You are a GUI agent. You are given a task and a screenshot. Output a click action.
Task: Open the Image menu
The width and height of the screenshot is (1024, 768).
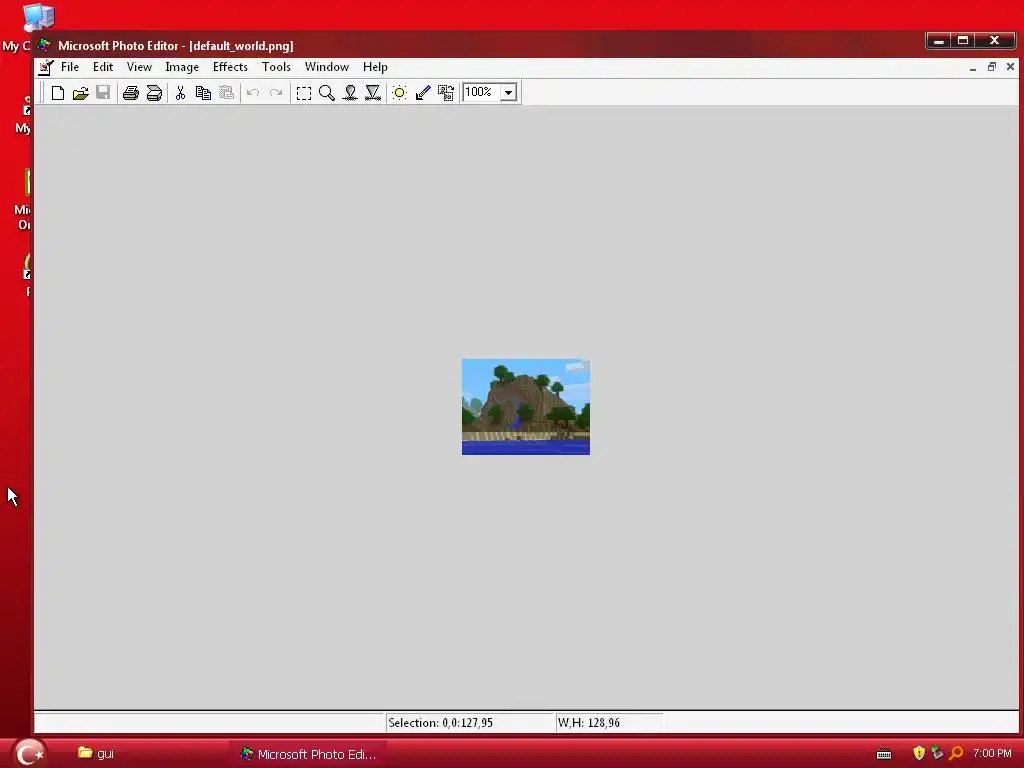(182, 67)
